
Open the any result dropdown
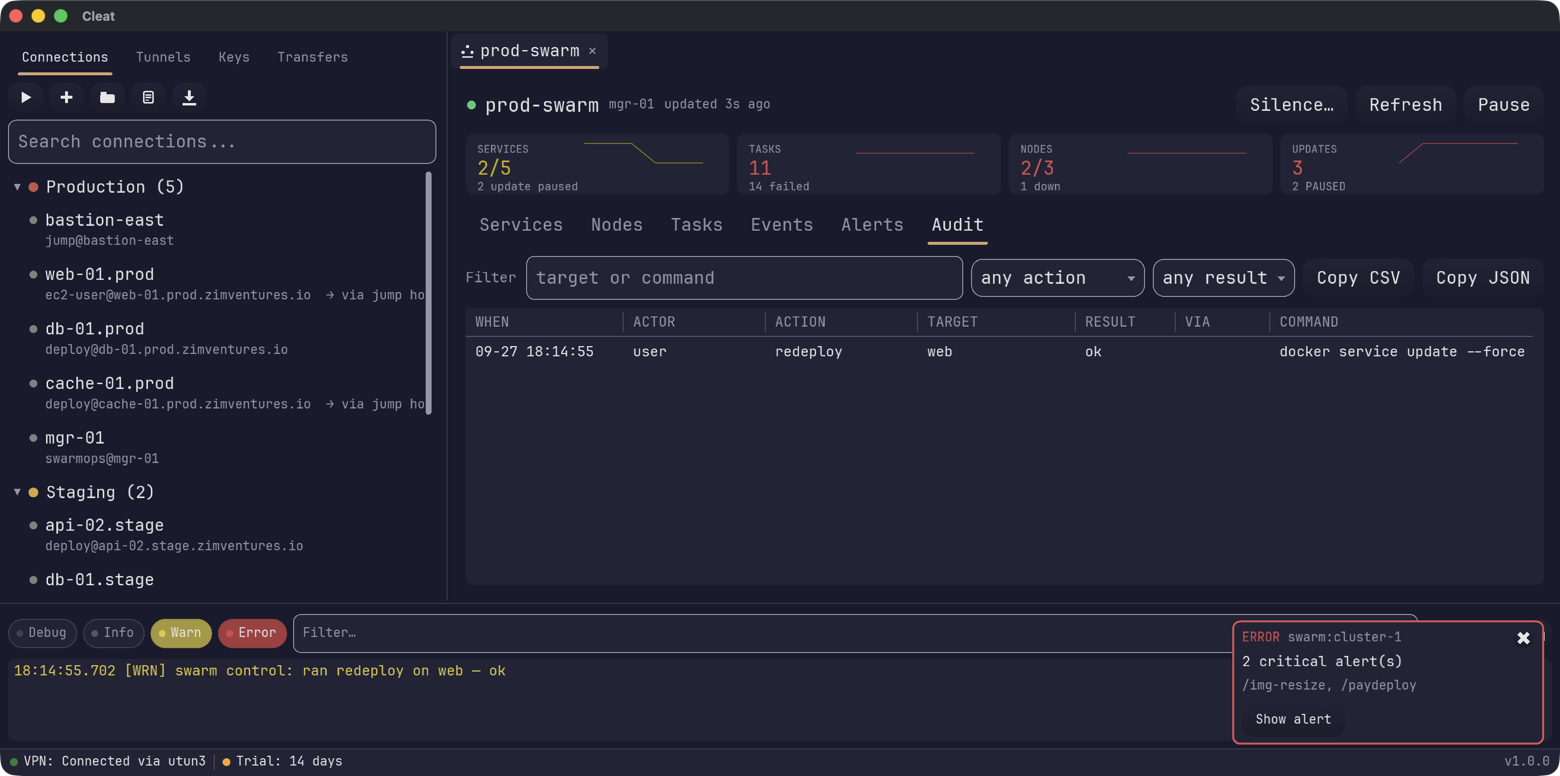tap(1223, 278)
